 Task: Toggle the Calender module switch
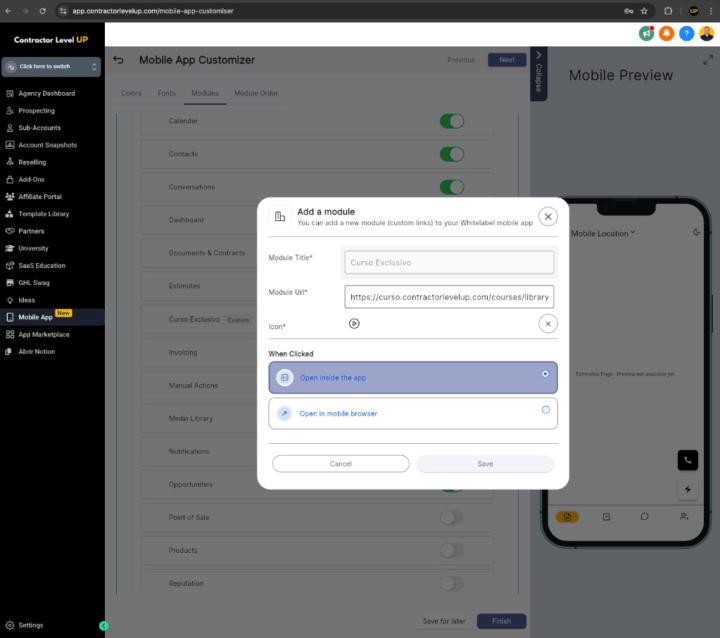point(452,121)
